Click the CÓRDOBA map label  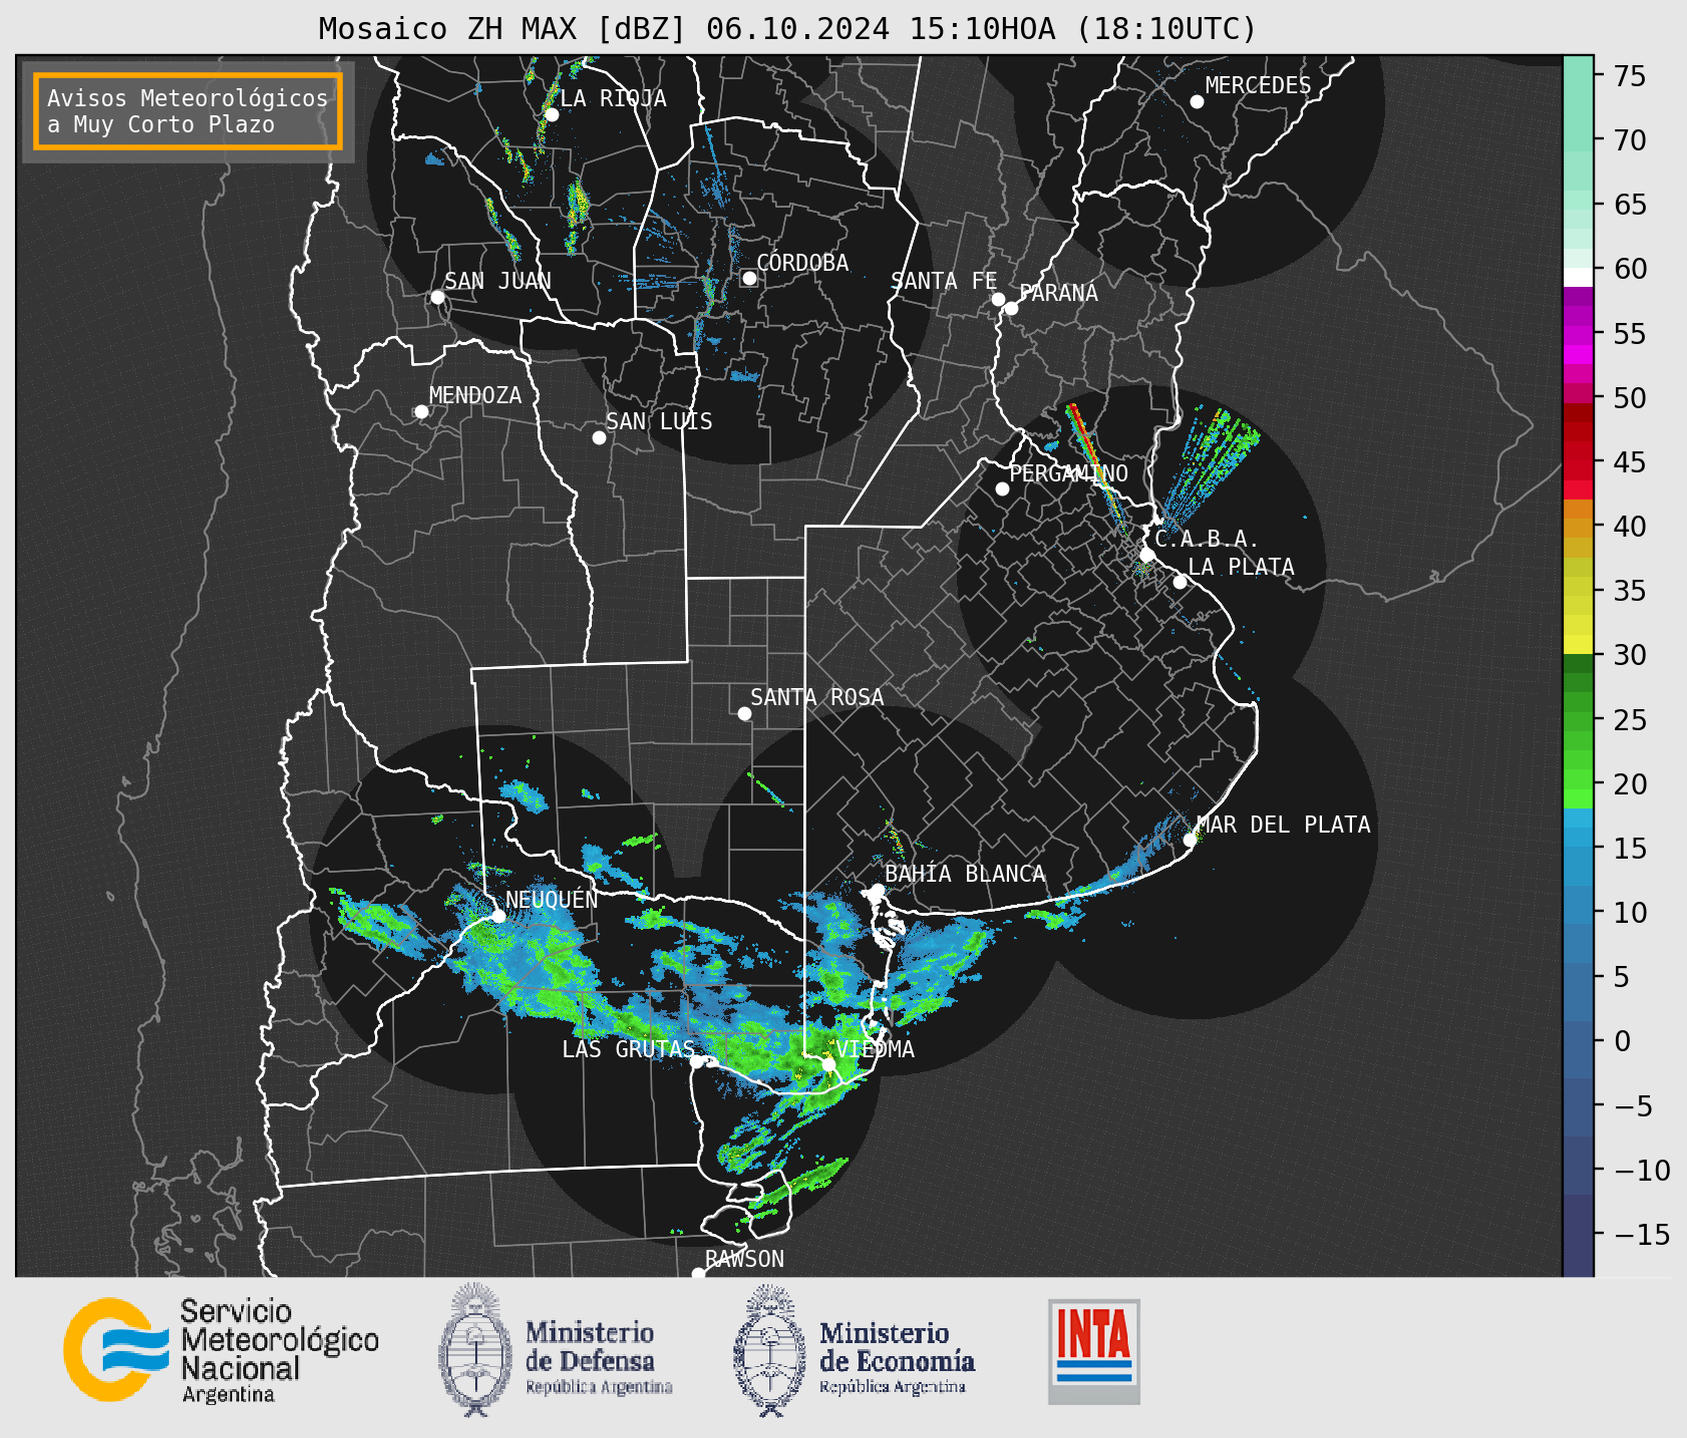[x=802, y=263]
